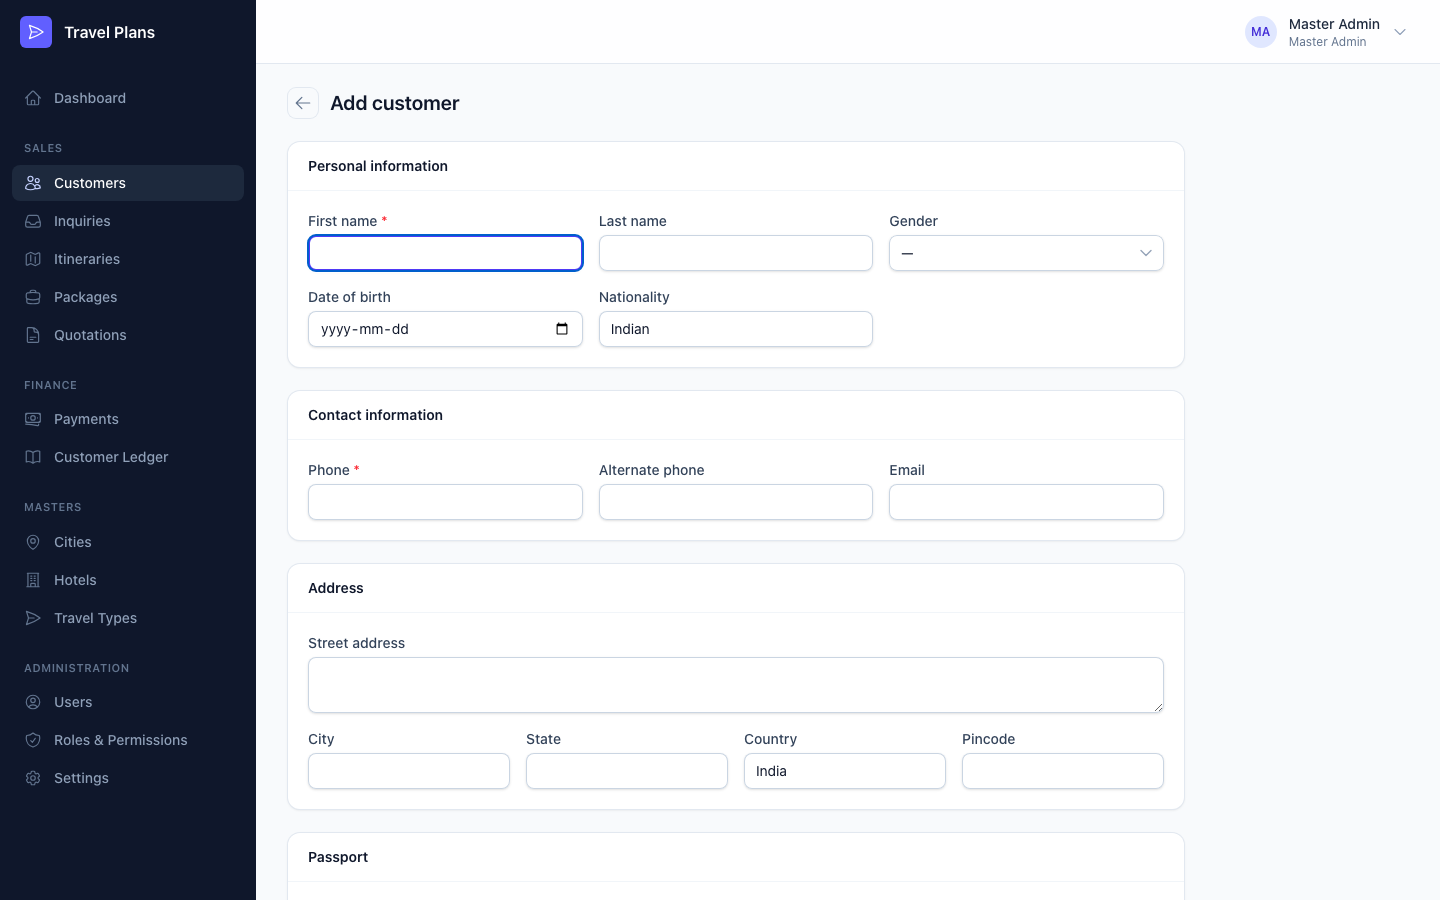The width and height of the screenshot is (1440, 900).
Task: Click the Date of birth field
Action: (x=445, y=329)
